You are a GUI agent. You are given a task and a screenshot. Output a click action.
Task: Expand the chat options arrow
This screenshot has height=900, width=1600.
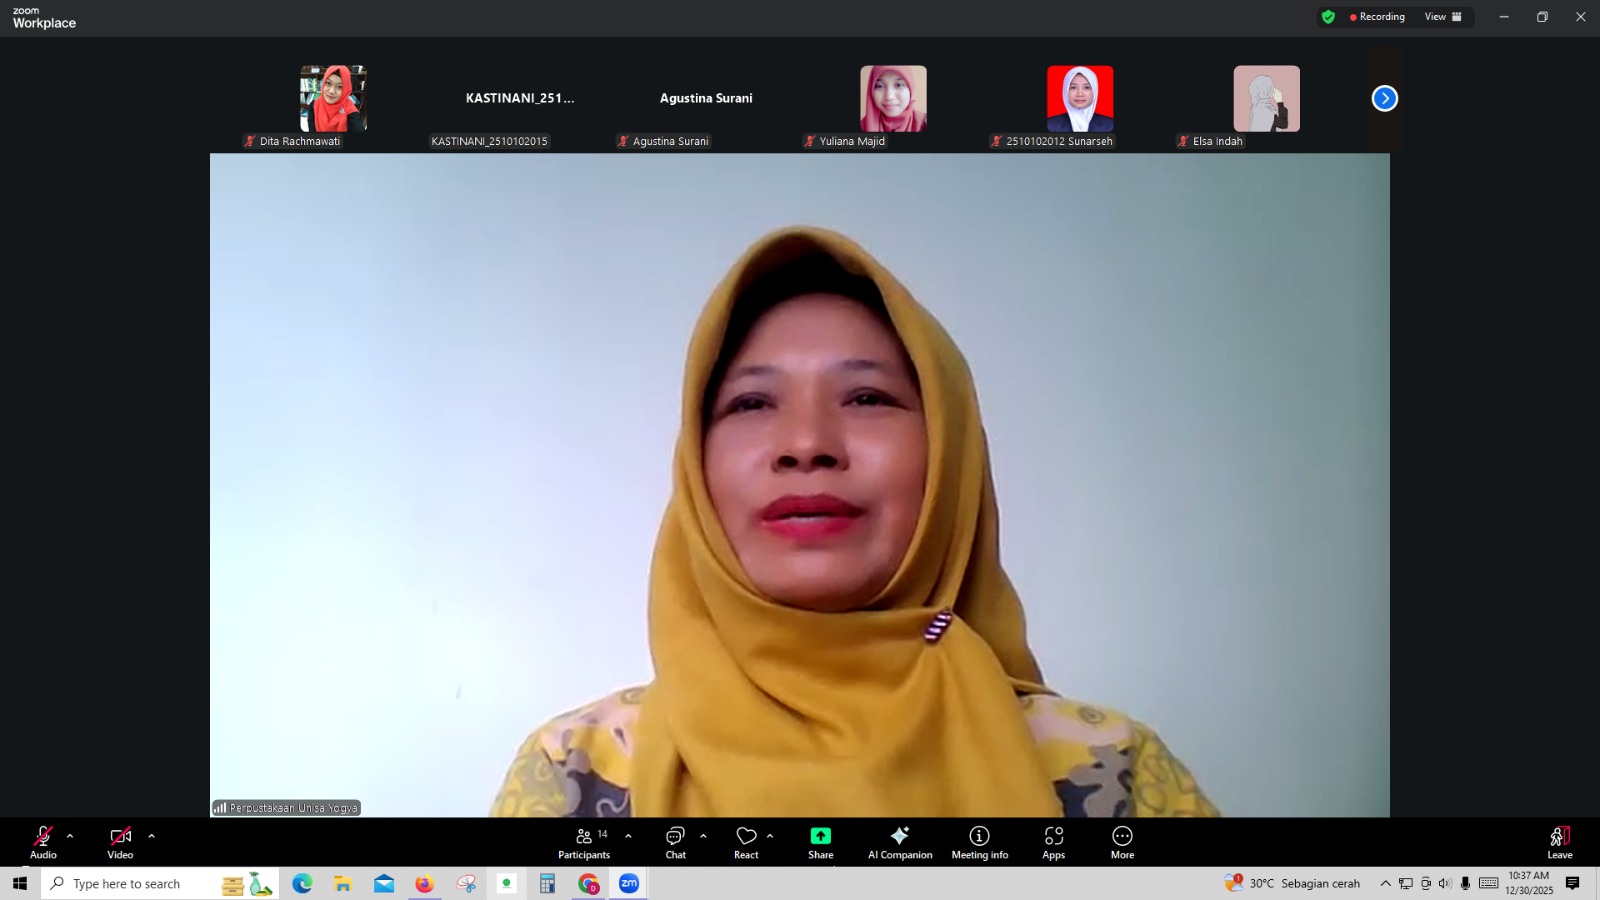(703, 836)
